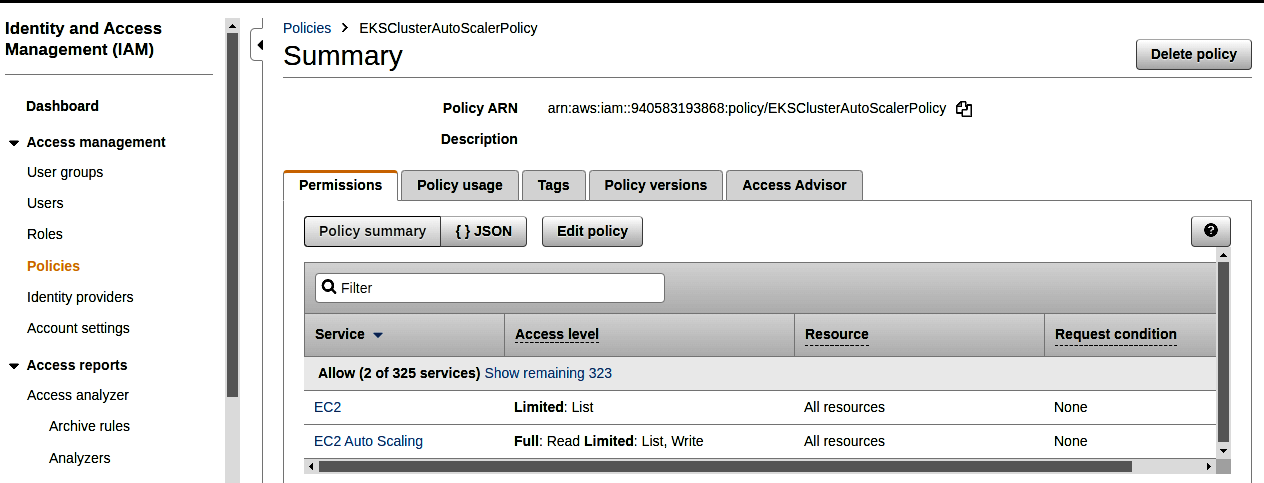The height and width of the screenshot is (483, 1264).
Task: Click 'All resources' in the EC2 row
Action: [844, 407]
